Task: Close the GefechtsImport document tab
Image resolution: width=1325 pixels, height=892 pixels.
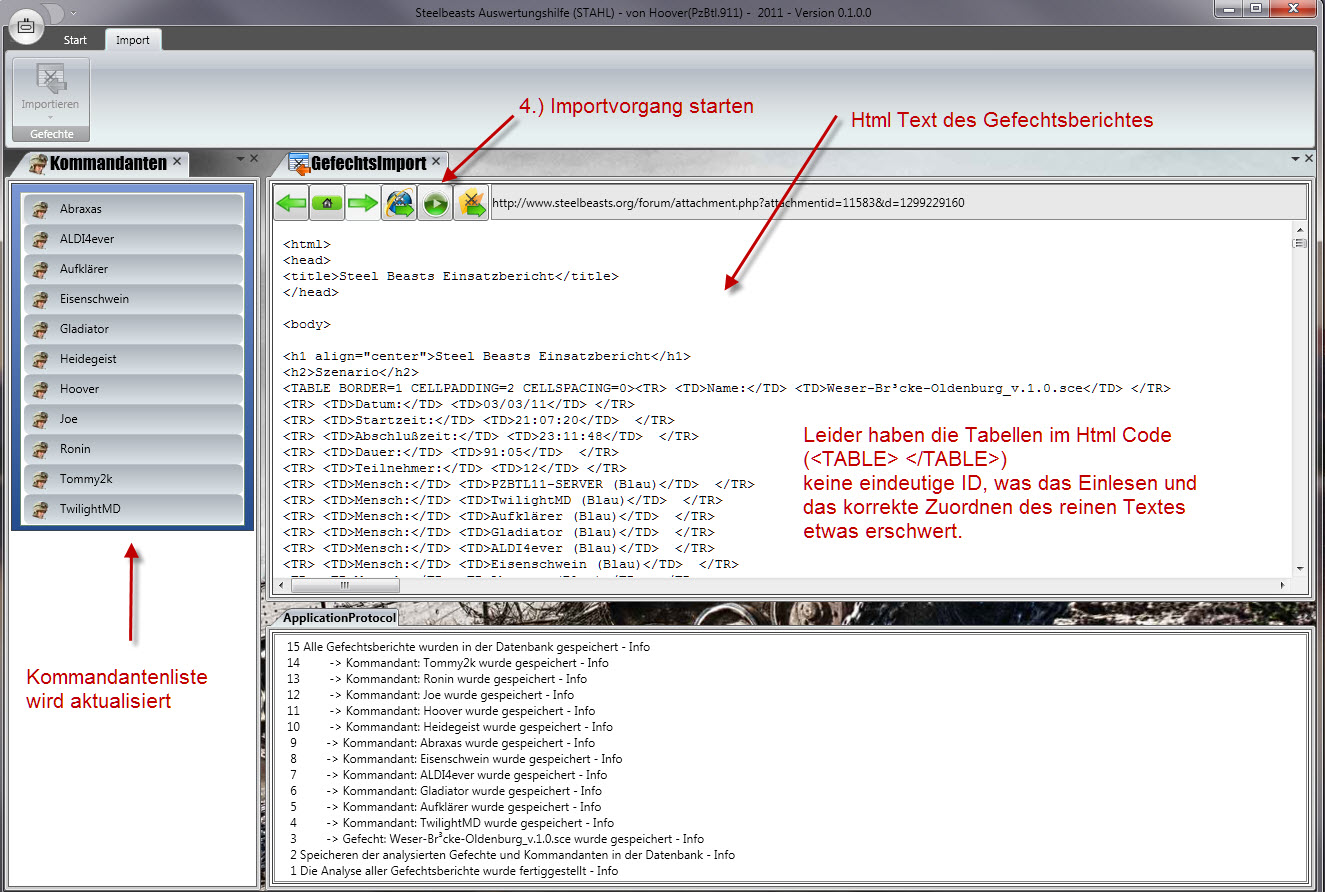Action: click(437, 162)
